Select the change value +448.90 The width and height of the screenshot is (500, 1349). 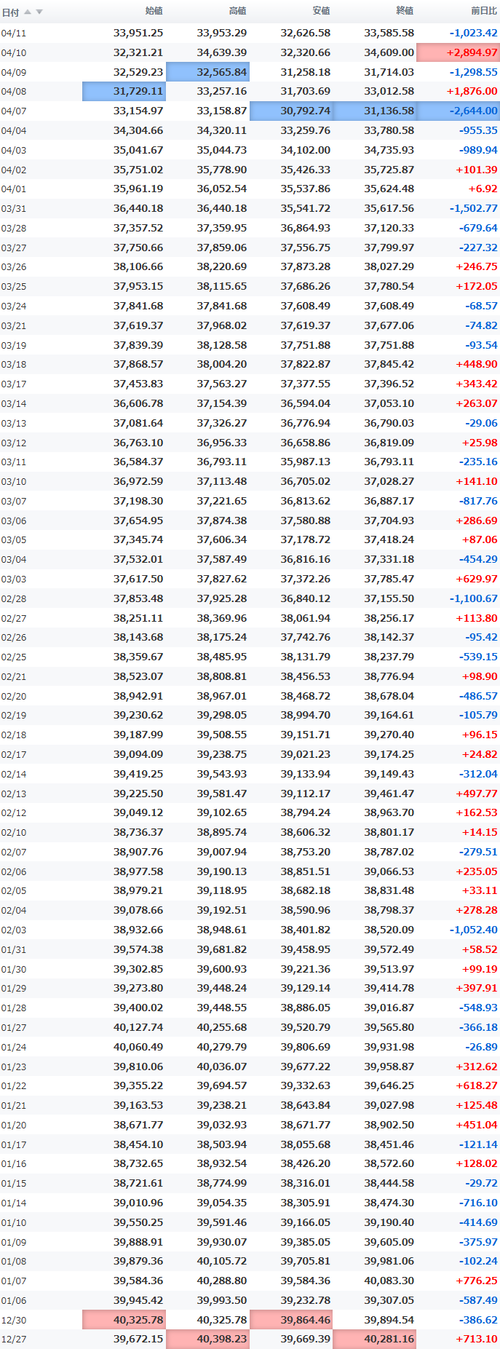(475, 363)
